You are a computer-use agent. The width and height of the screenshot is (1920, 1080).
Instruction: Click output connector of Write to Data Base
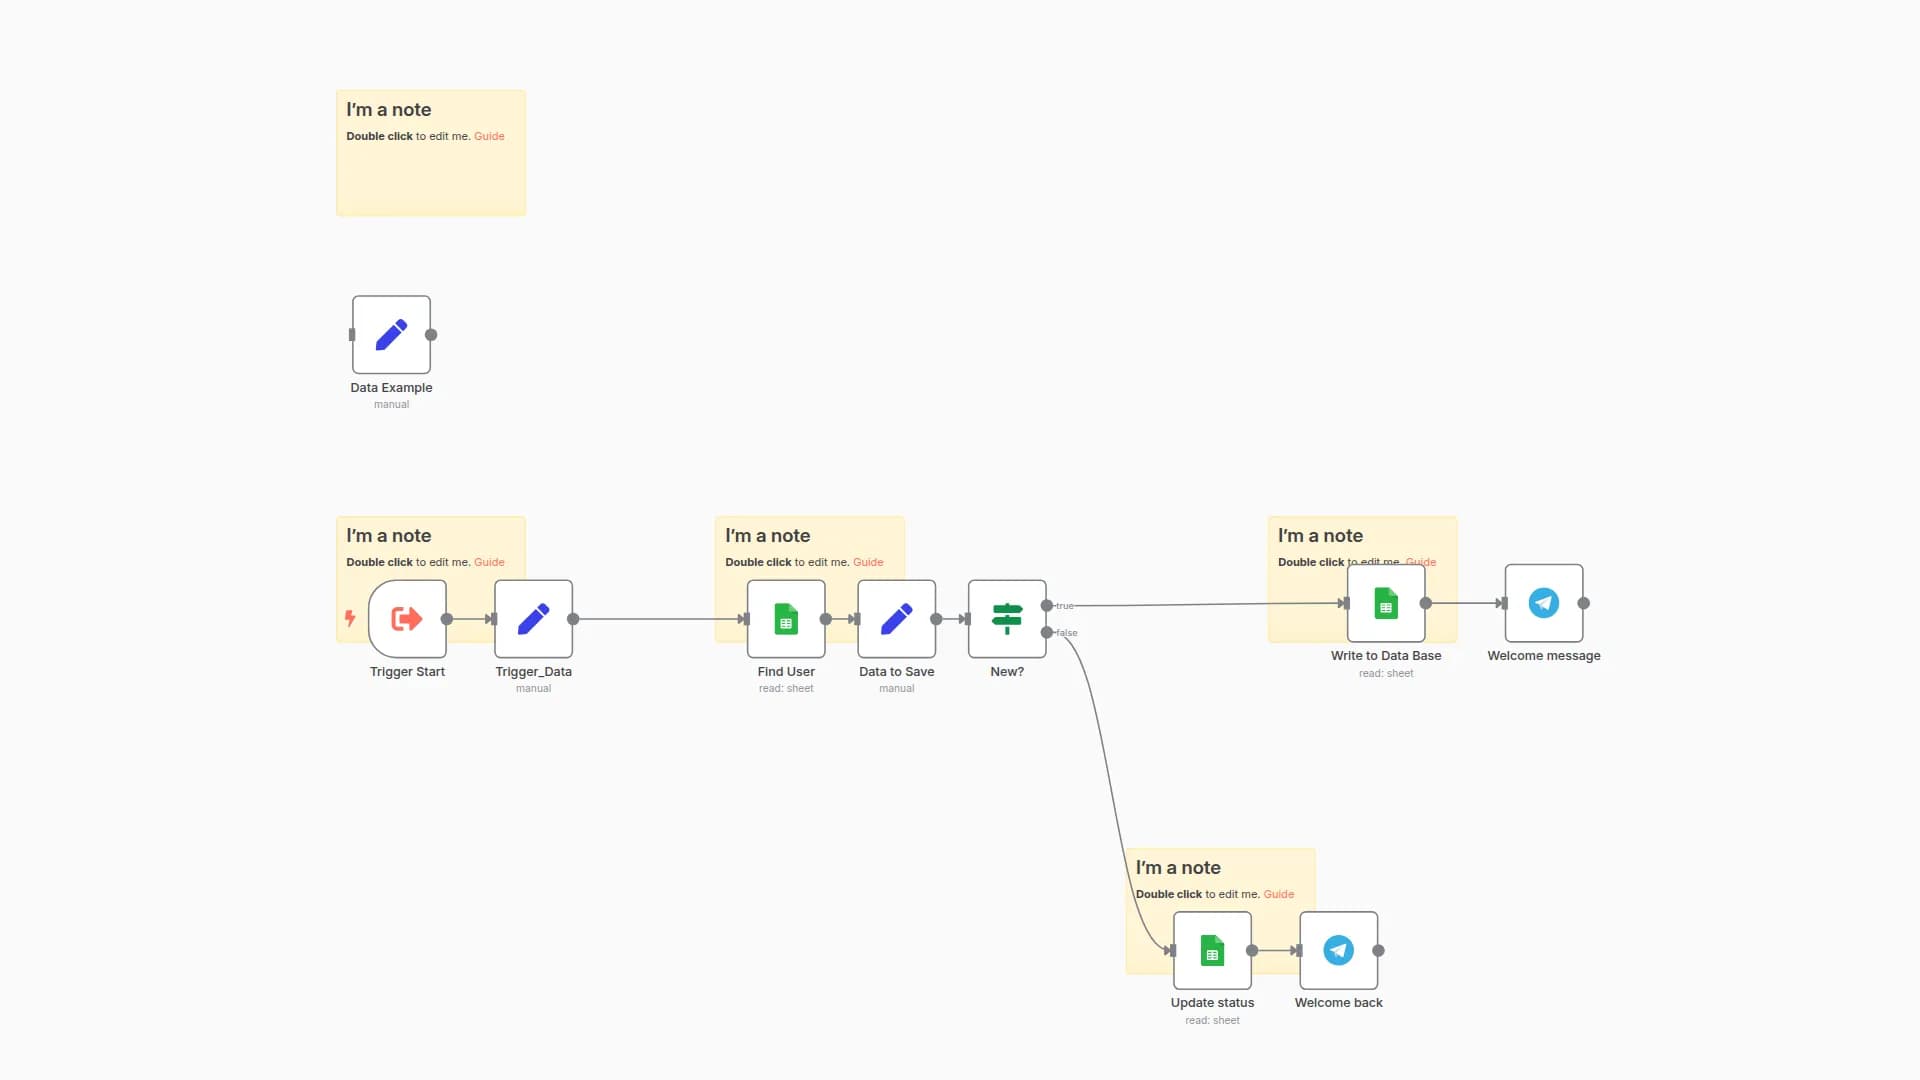[x=1426, y=603]
